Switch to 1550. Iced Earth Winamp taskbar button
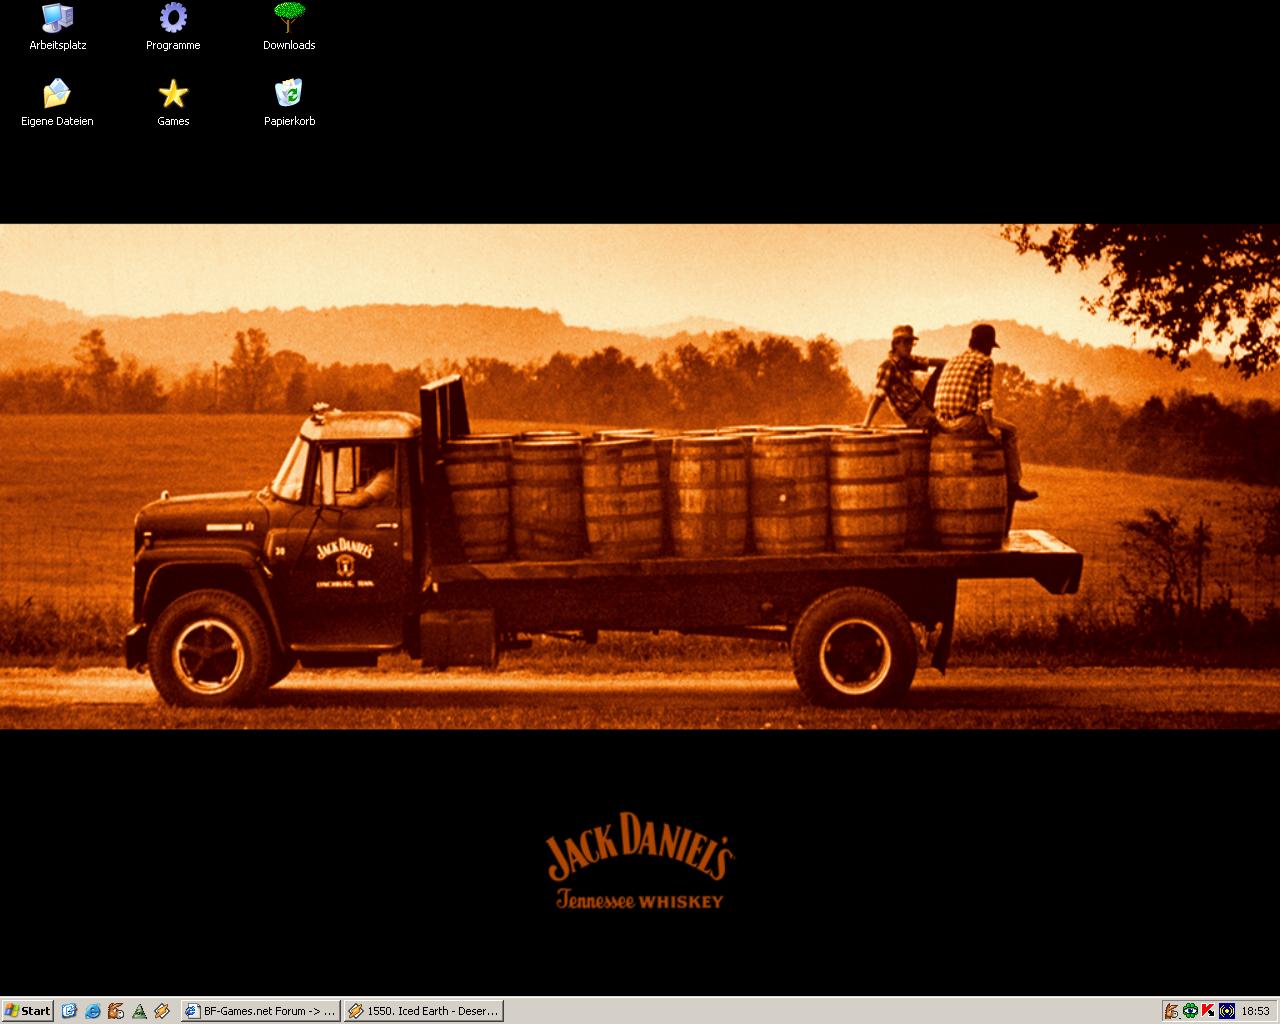Screen dimensions: 1280x1024 (x=423, y=1011)
